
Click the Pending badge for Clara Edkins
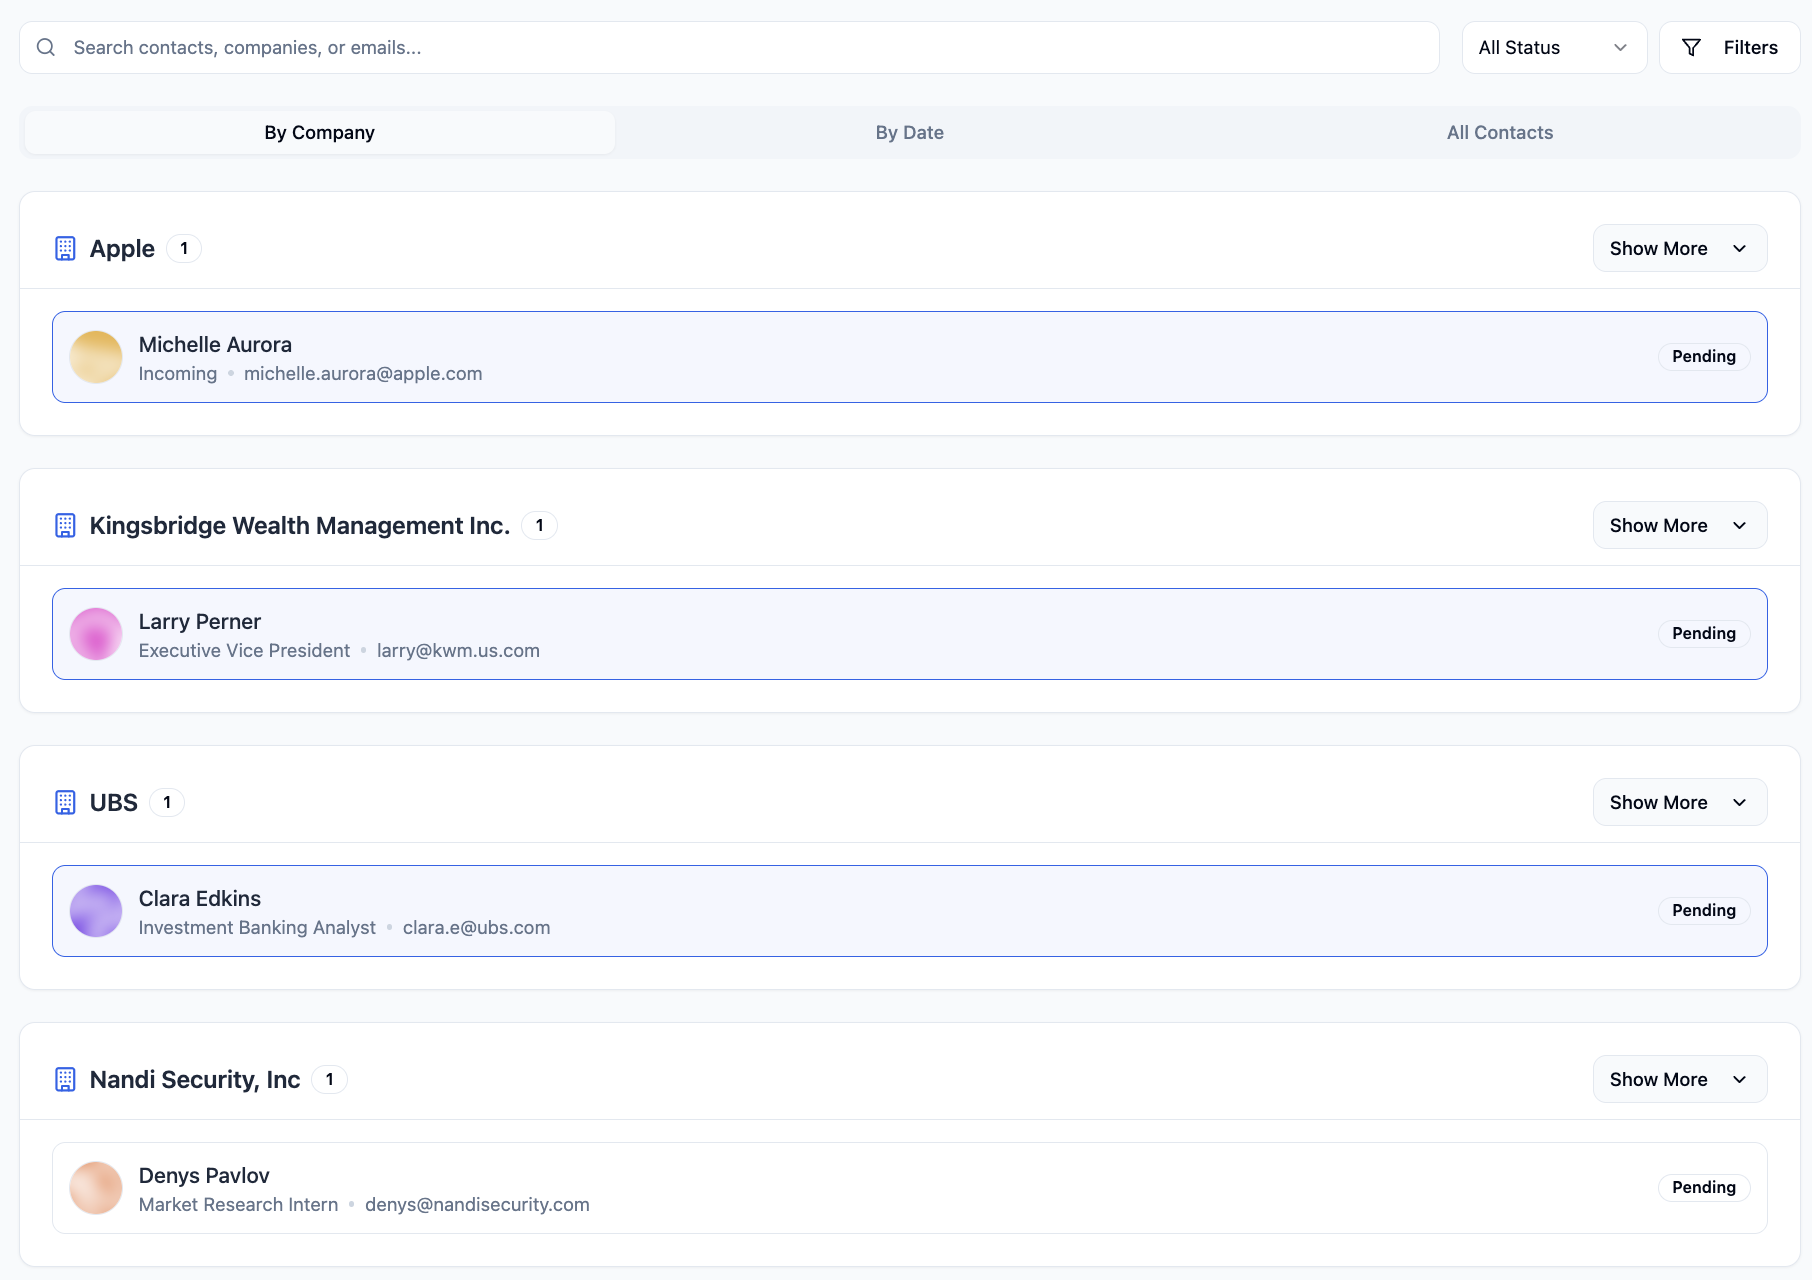(1703, 910)
